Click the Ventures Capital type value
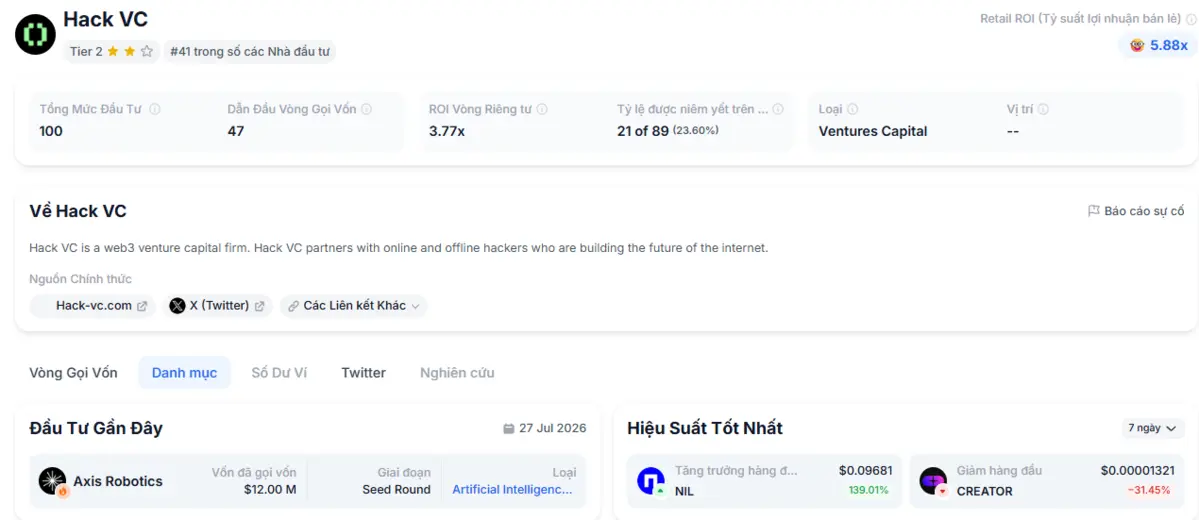Image resolution: width=1199 pixels, height=520 pixels. point(872,131)
